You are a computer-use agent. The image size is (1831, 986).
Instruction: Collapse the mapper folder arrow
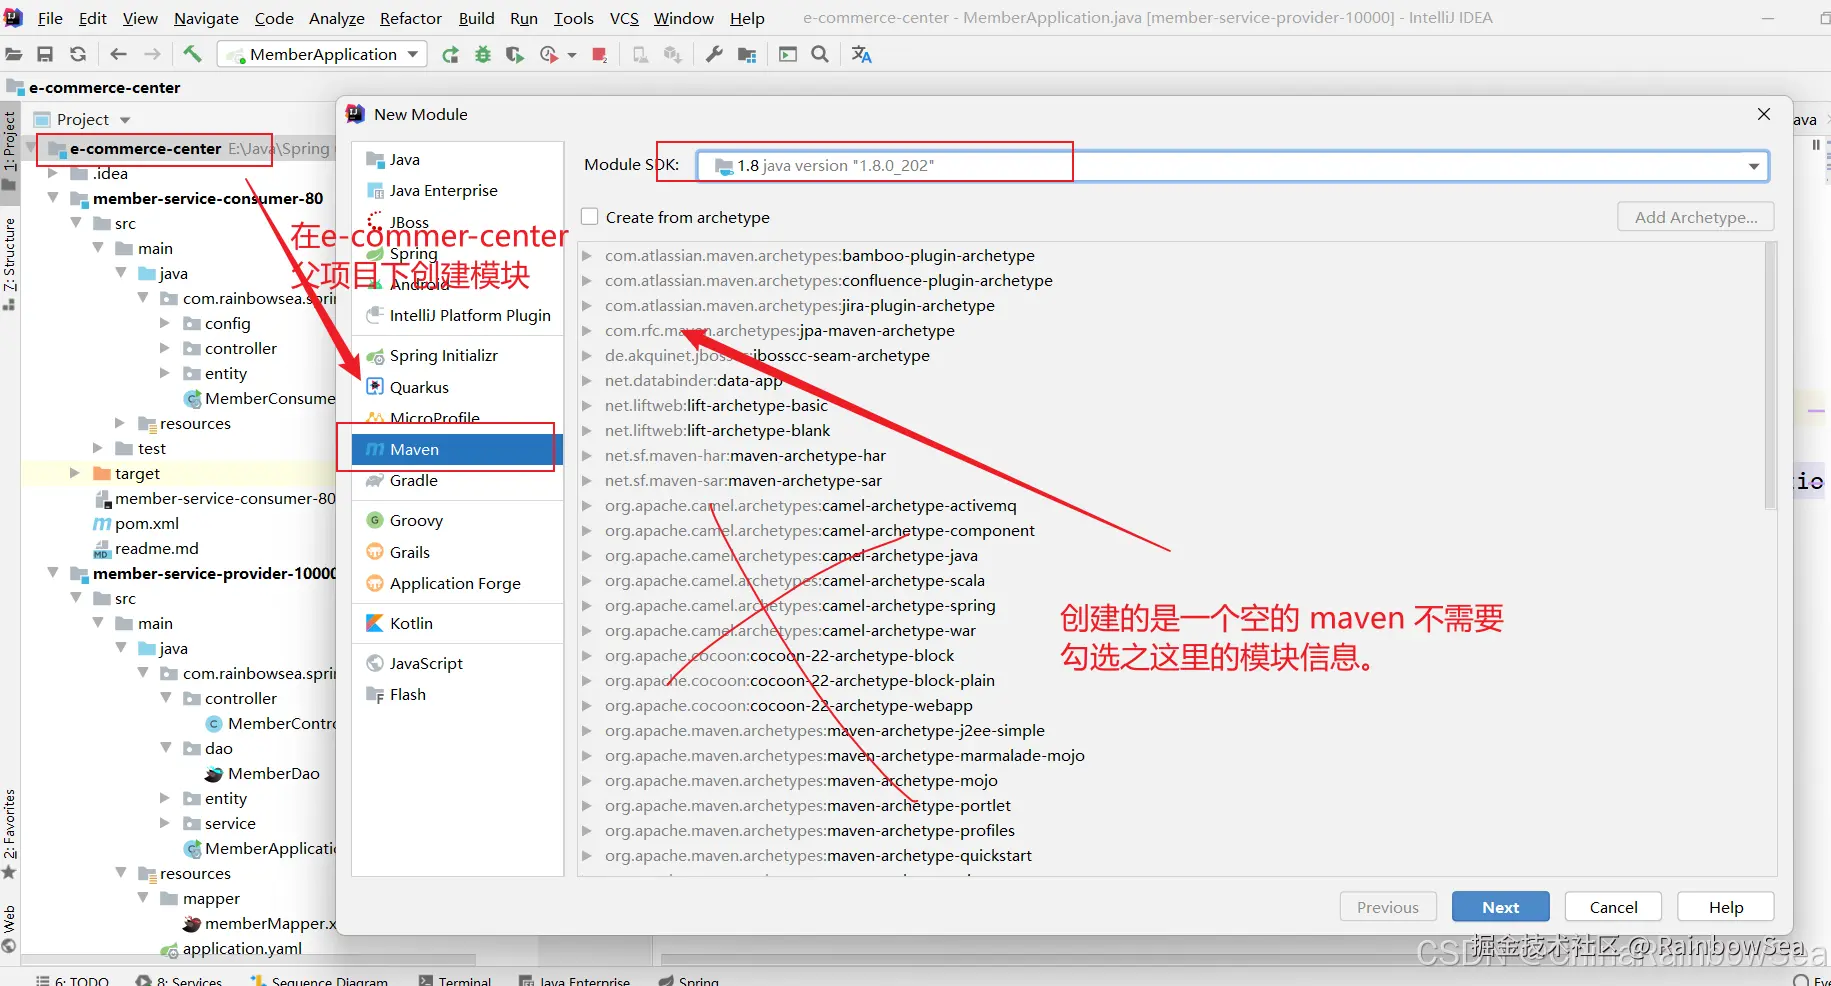coord(143,898)
